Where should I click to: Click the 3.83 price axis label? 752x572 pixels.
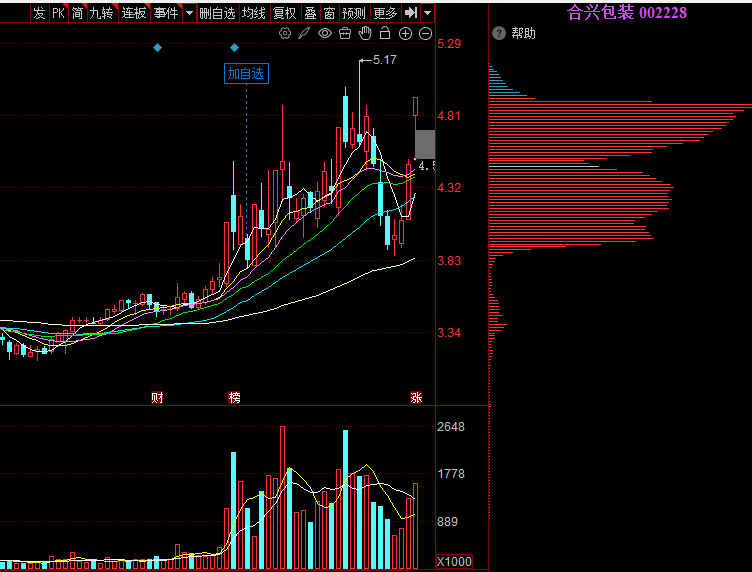pos(449,261)
